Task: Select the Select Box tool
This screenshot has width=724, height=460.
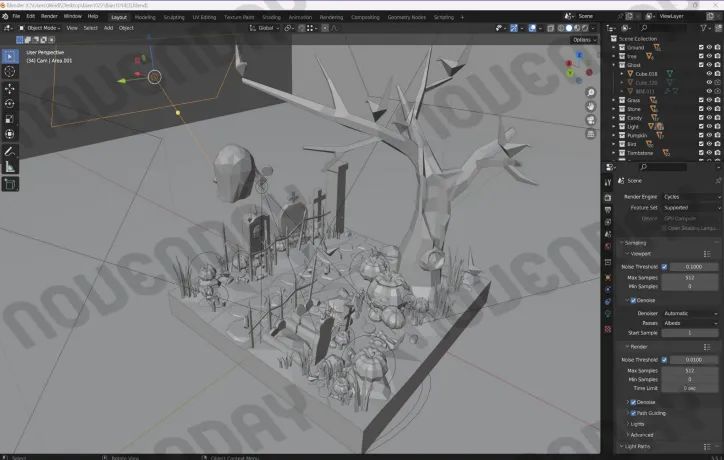Action: [x=10, y=56]
